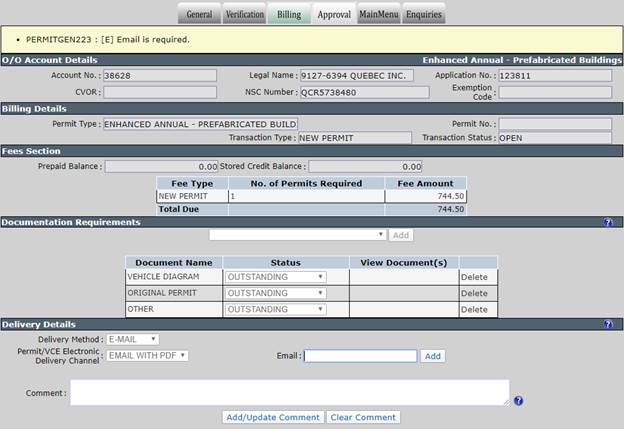Click the help icon beside Comment box
The width and height of the screenshot is (624, 429).
518,401
